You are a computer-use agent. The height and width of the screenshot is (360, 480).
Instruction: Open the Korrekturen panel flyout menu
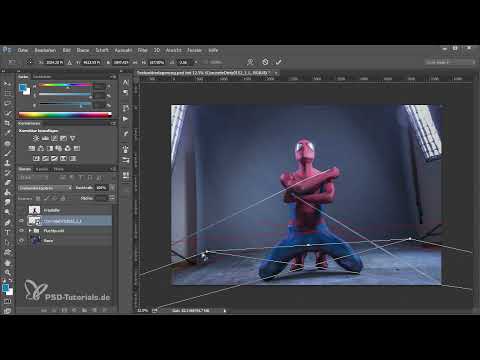[x=113, y=123]
